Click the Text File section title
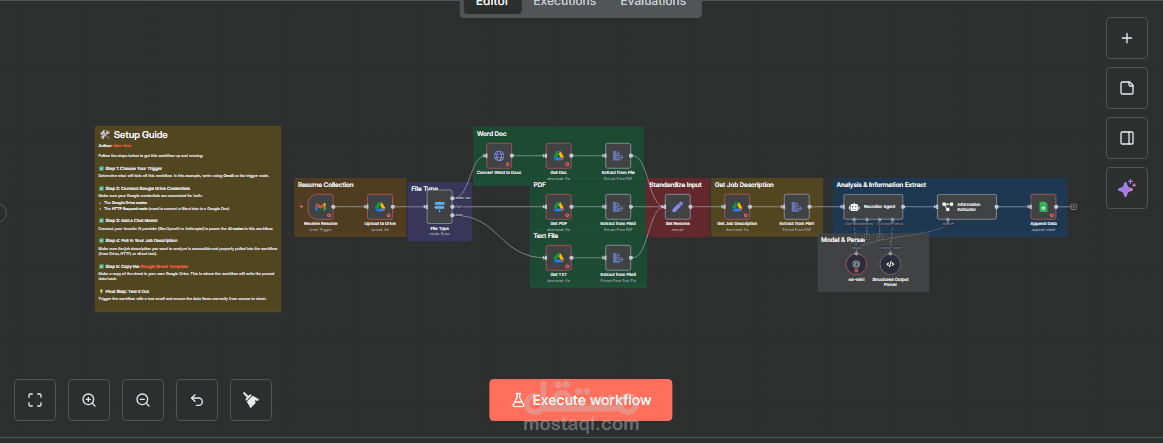Viewport: 1163px width, 443px height. pyautogui.click(x=546, y=235)
